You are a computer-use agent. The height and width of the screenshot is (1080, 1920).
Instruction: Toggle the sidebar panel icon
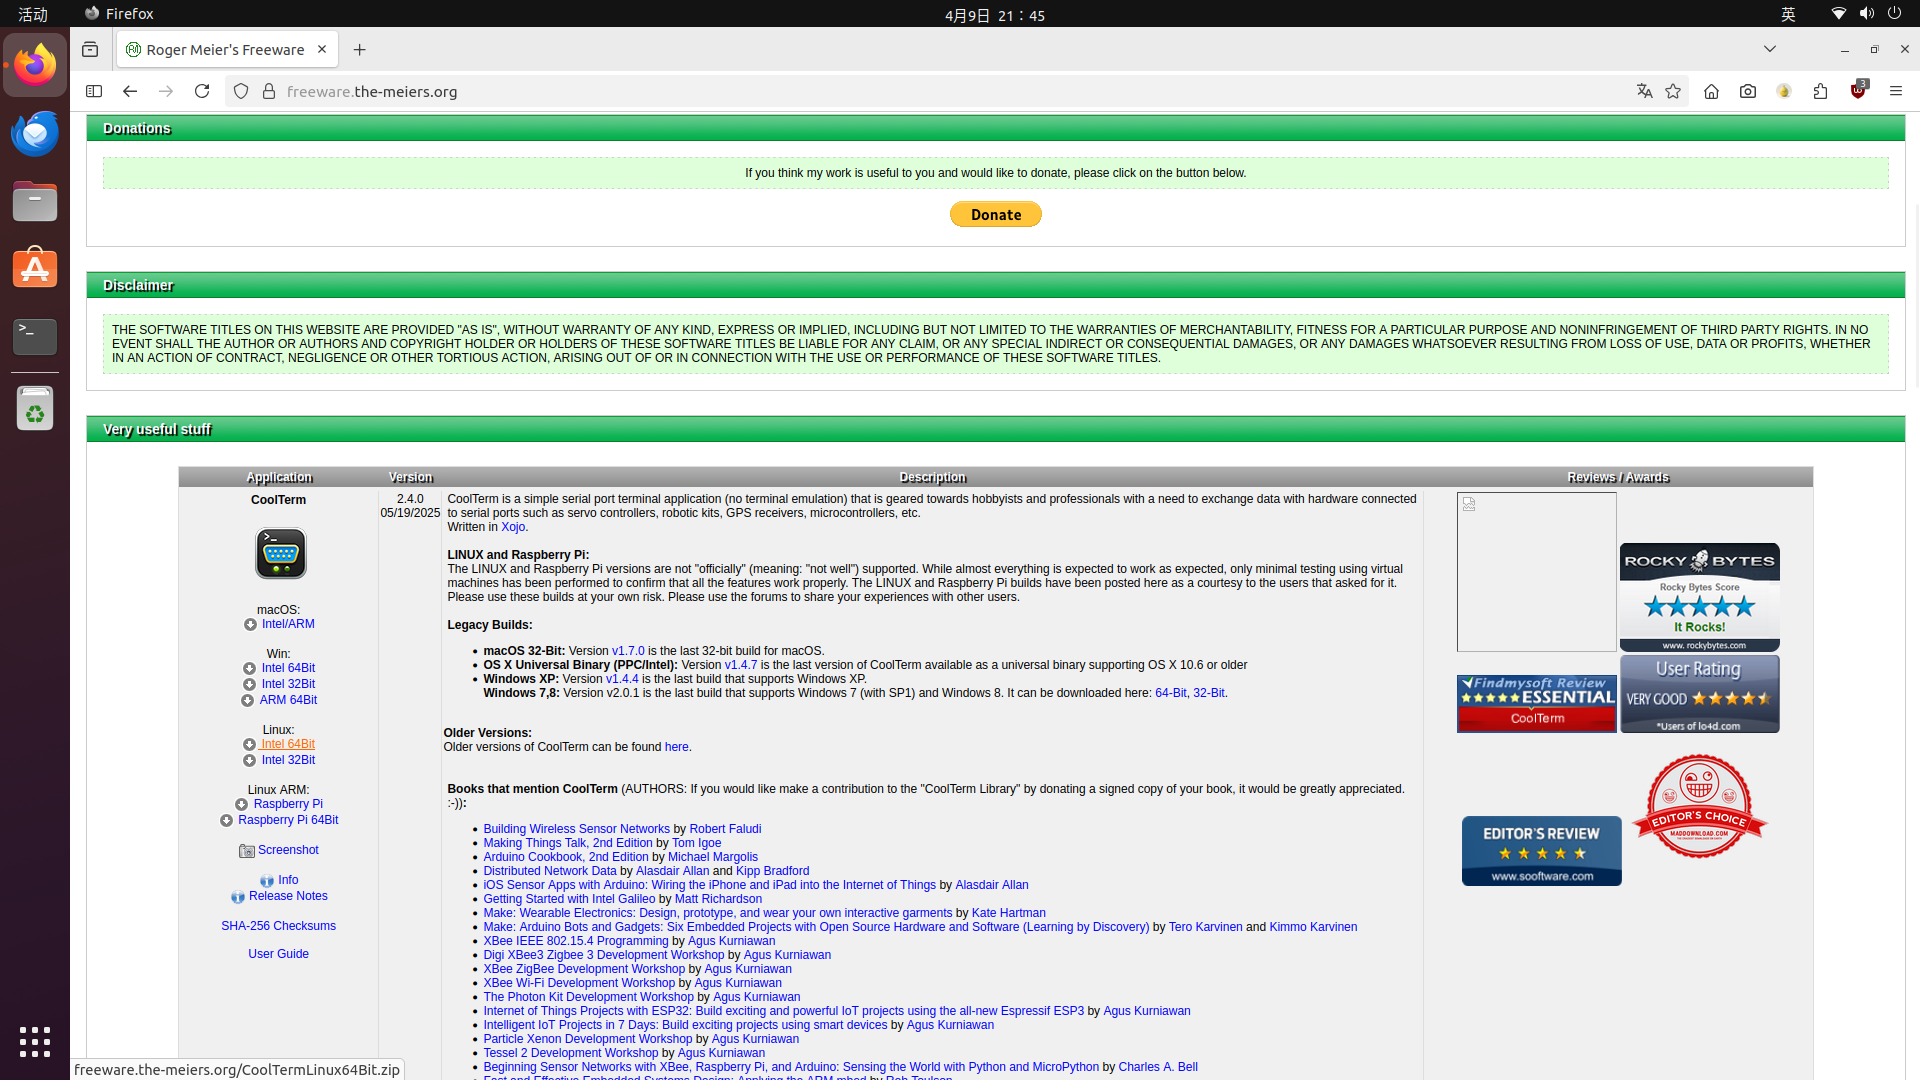click(x=94, y=91)
